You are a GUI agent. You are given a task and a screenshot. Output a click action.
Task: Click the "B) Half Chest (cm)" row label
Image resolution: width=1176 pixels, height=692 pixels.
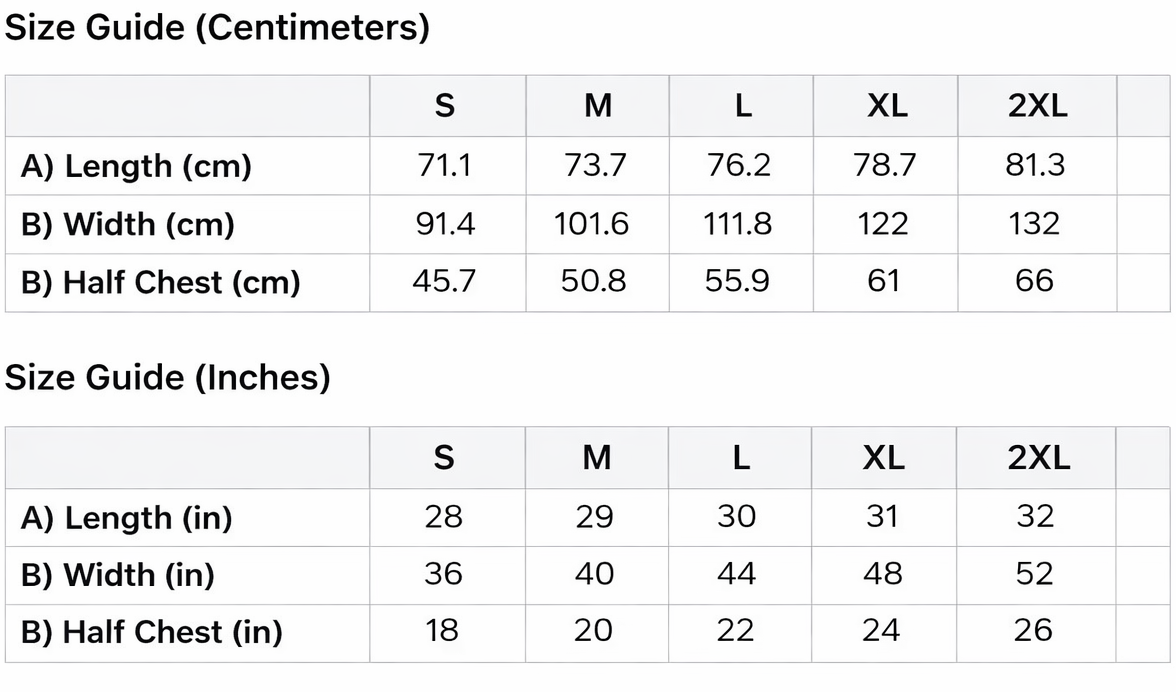(160, 282)
